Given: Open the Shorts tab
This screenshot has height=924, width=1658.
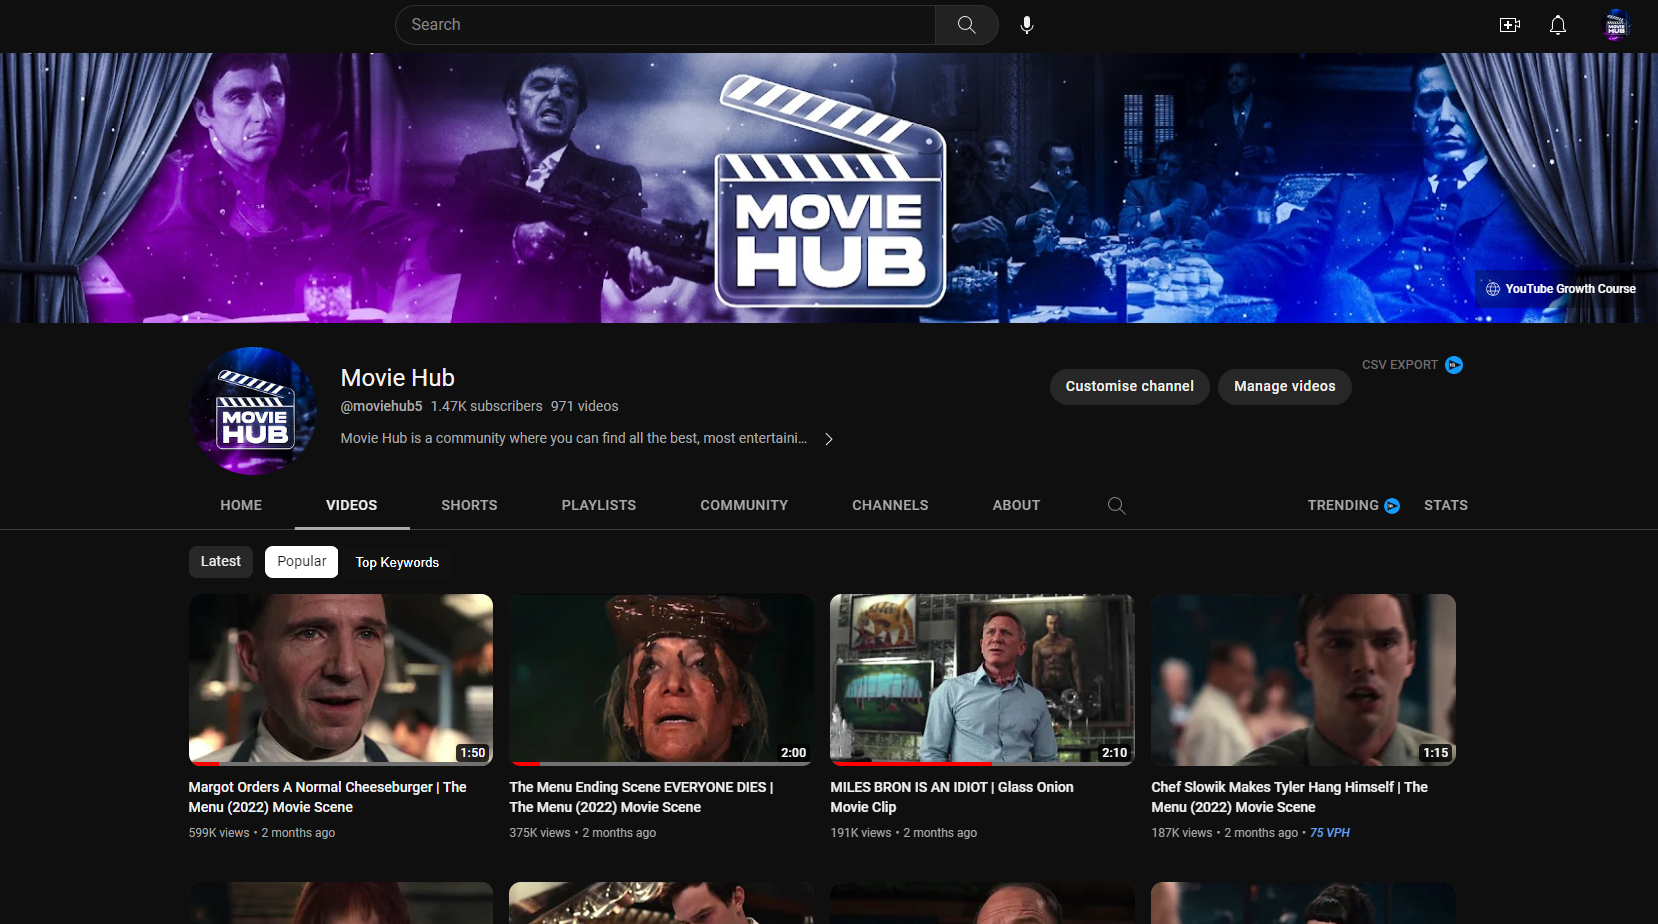Looking at the screenshot, I should (x=469, y=505).
